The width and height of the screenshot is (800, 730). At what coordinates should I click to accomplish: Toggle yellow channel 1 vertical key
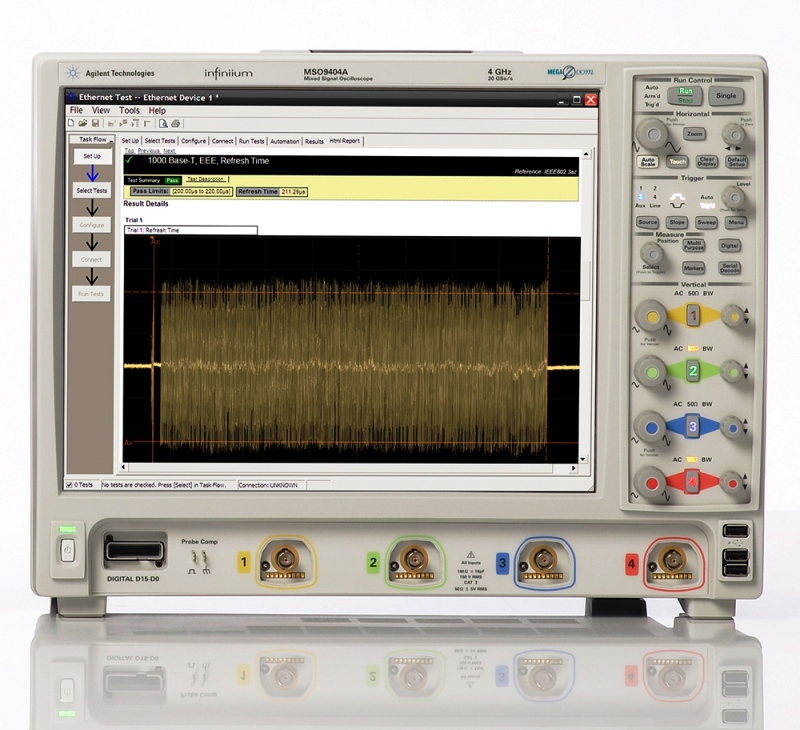[692, 316]
